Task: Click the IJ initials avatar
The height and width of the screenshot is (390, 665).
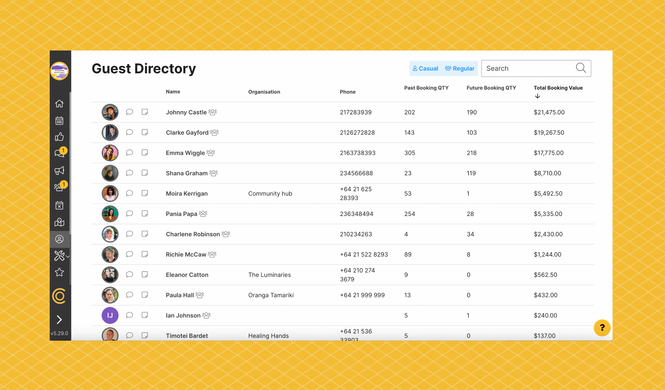Action: pos(110,315)
